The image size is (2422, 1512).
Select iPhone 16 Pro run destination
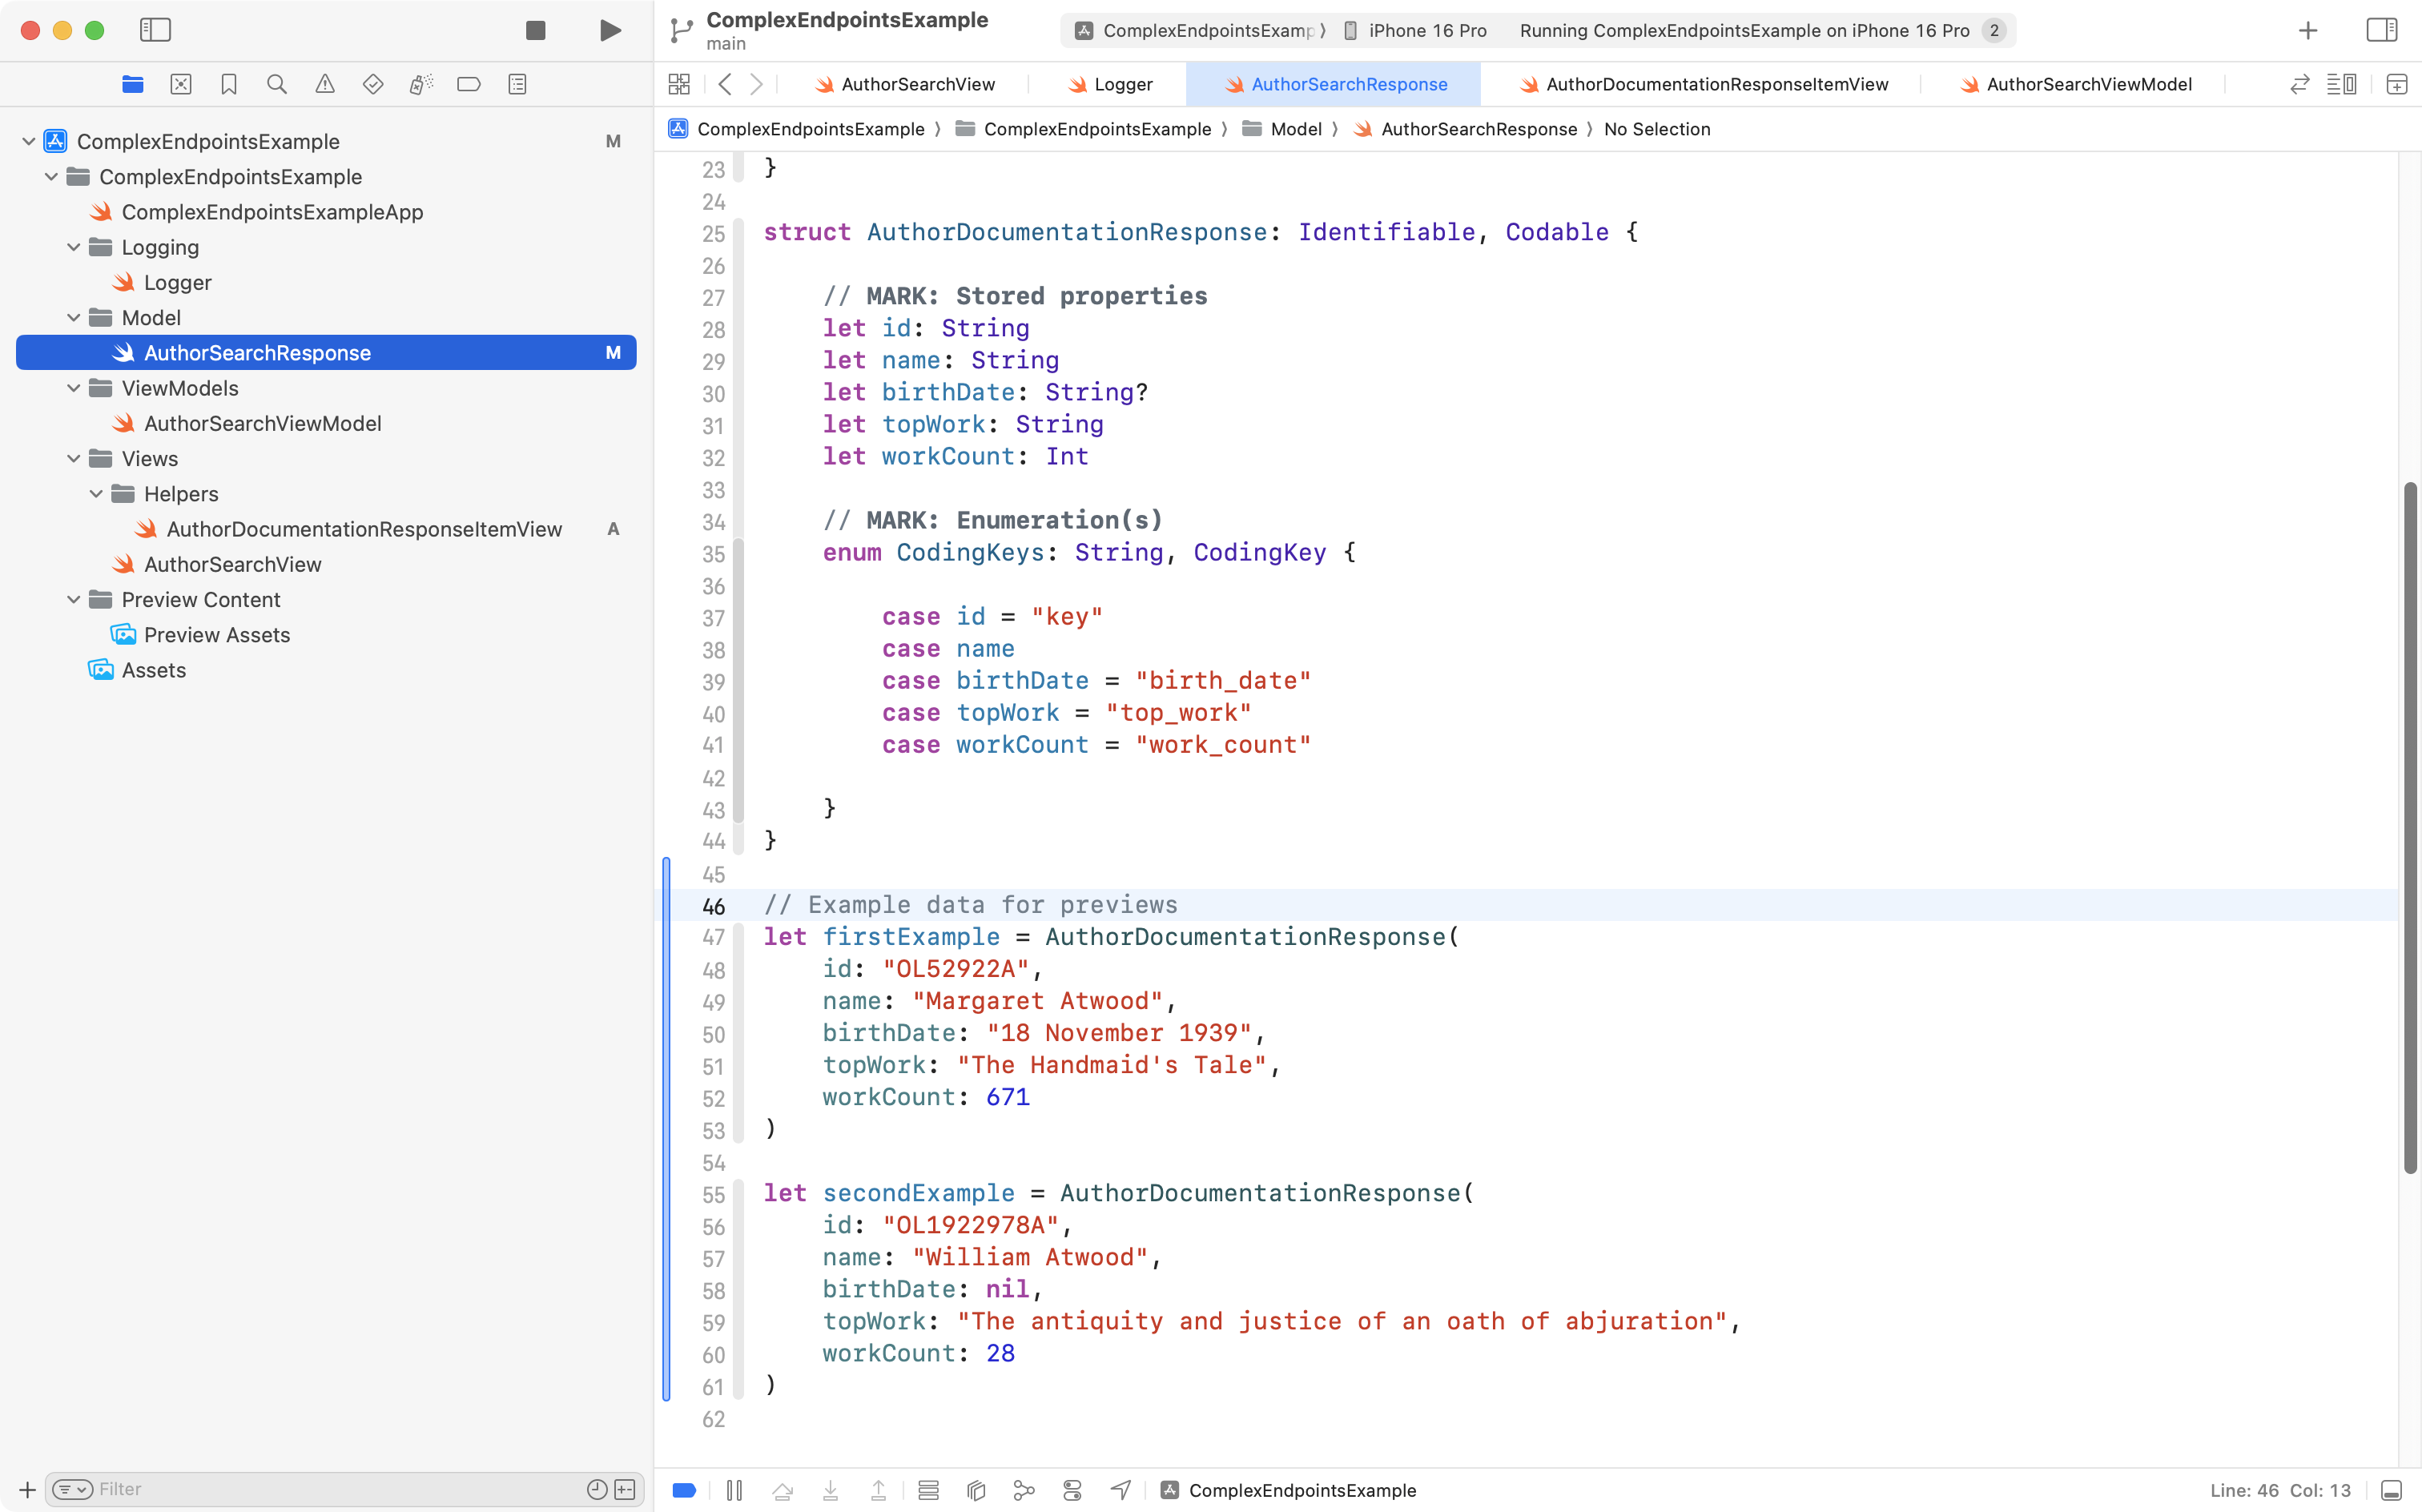click(1426, 30)
